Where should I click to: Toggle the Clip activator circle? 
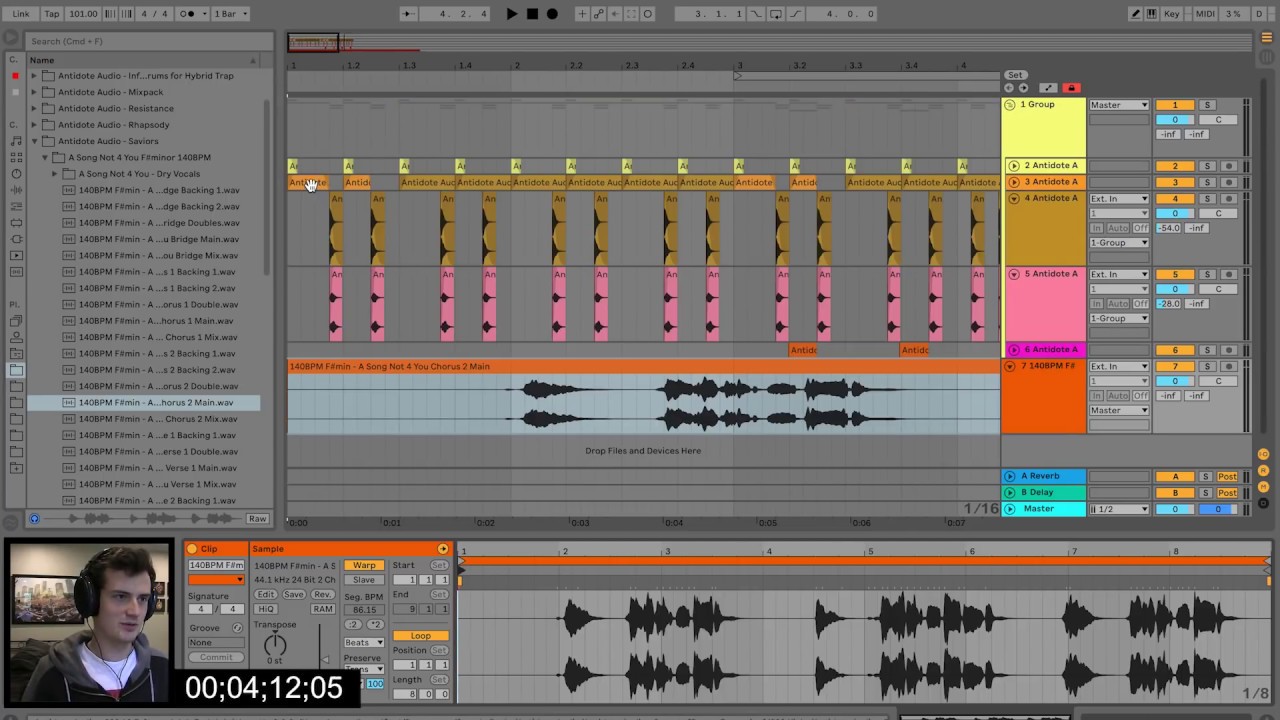tap(192, 549)
